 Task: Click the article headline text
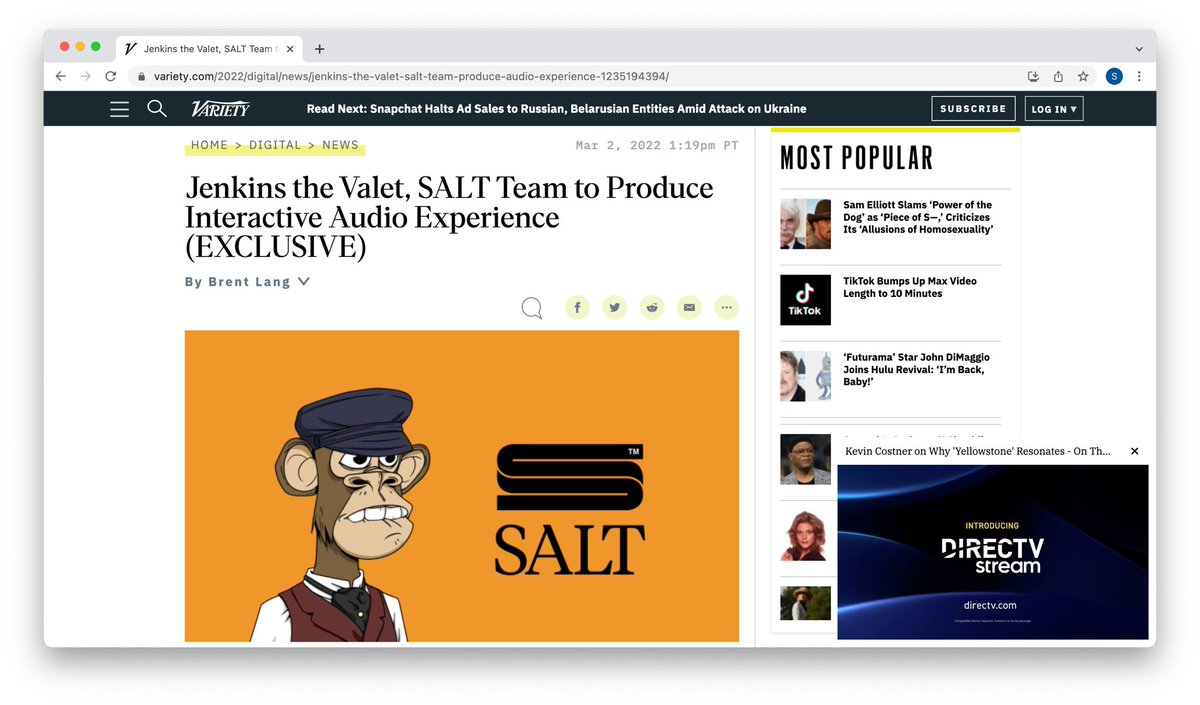[449, 217]
